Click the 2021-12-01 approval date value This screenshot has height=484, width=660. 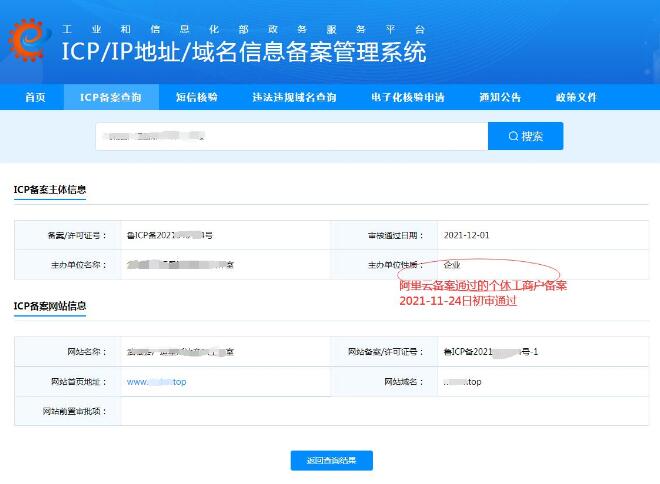click(466, 235)
